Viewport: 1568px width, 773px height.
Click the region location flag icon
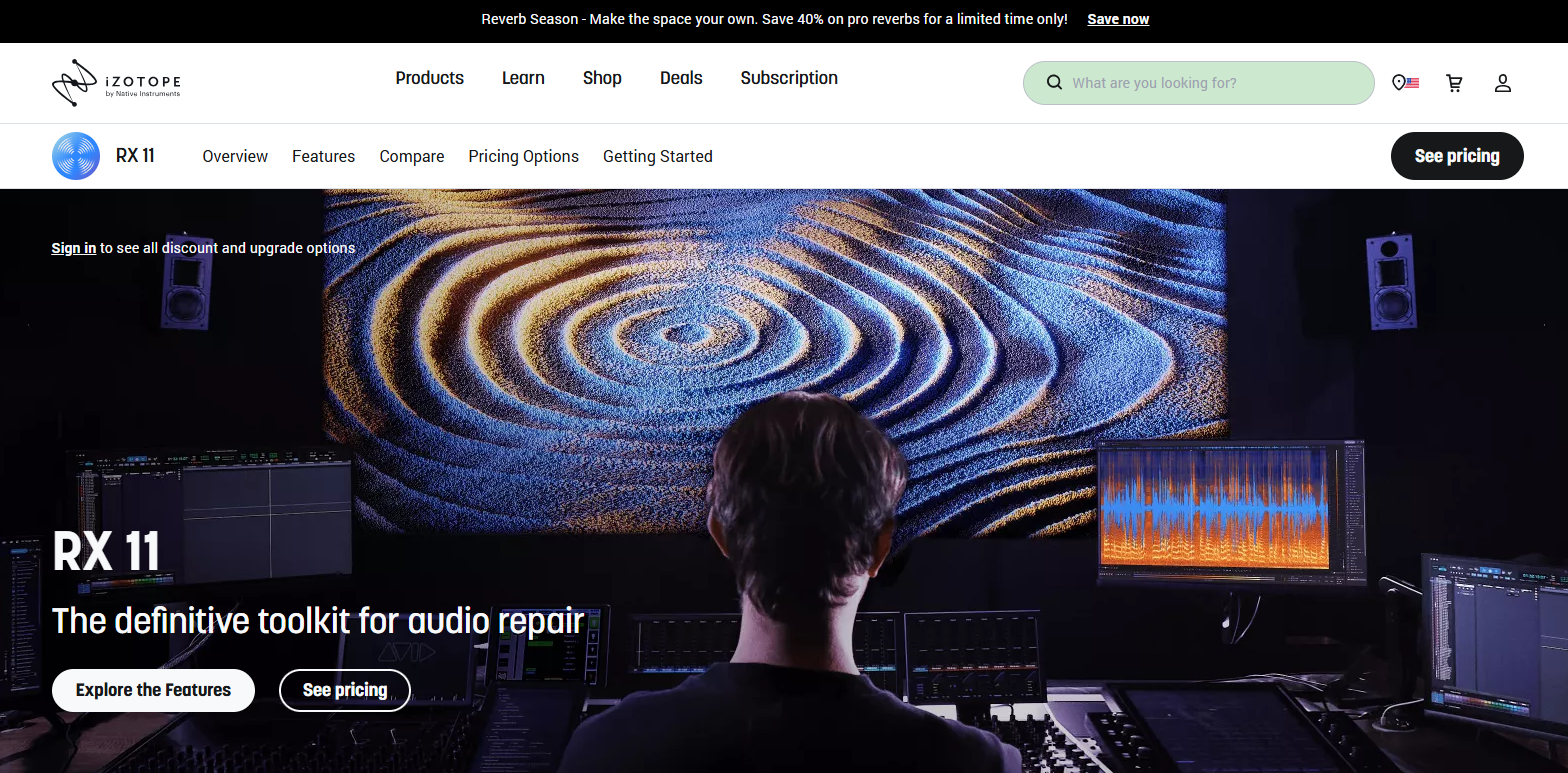tap(1405, 83)
